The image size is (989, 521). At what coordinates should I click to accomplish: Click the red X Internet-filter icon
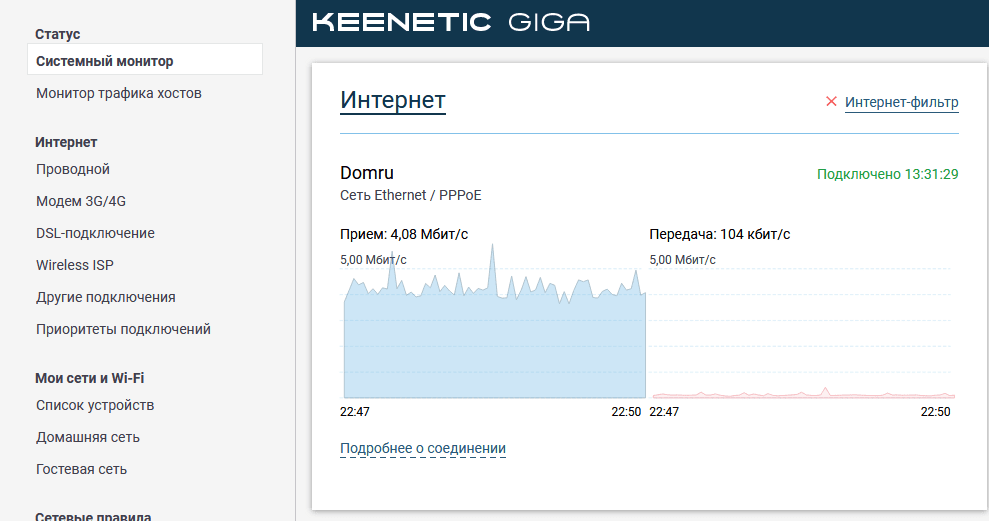coord(831,101)
